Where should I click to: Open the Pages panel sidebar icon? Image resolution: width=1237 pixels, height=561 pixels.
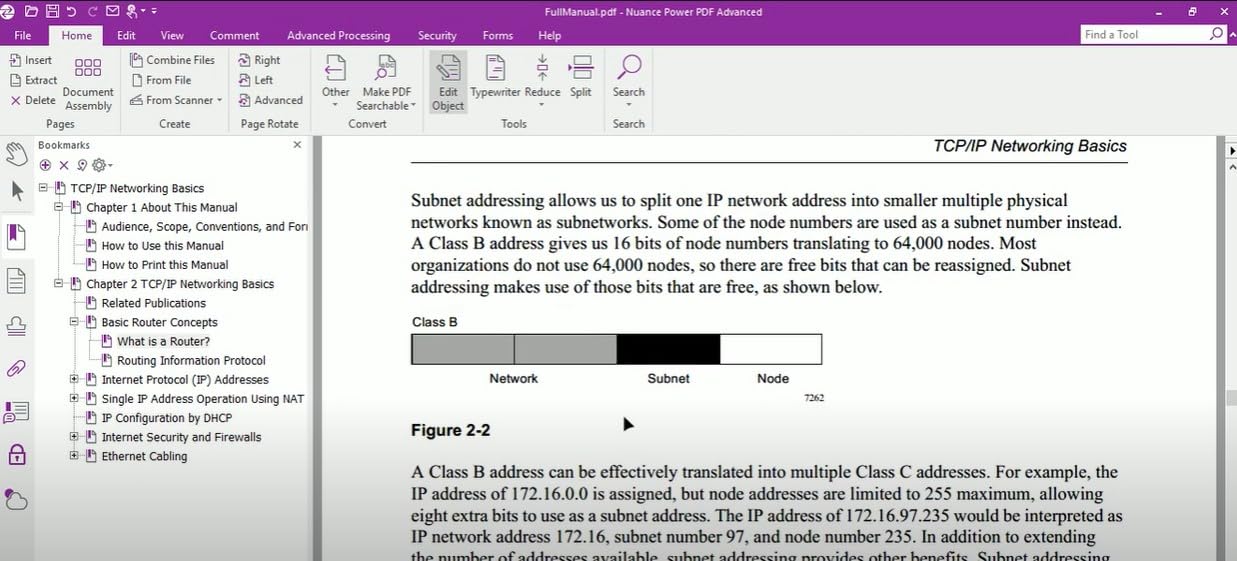[16, 281]
